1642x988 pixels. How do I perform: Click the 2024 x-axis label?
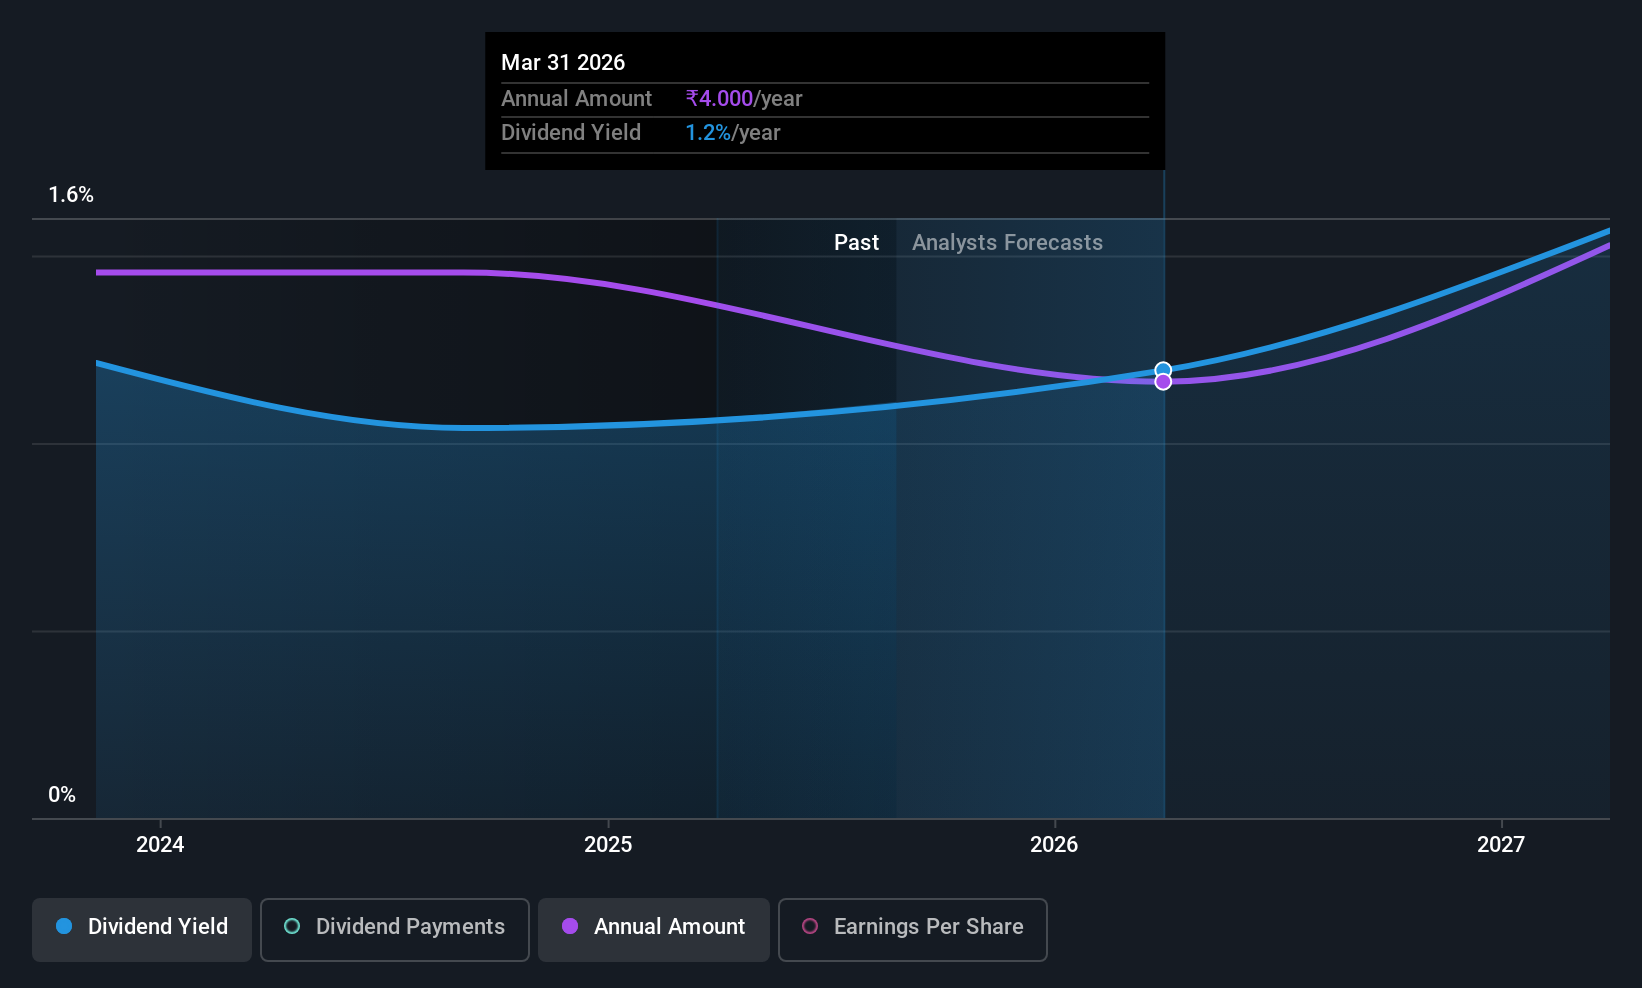160,844
